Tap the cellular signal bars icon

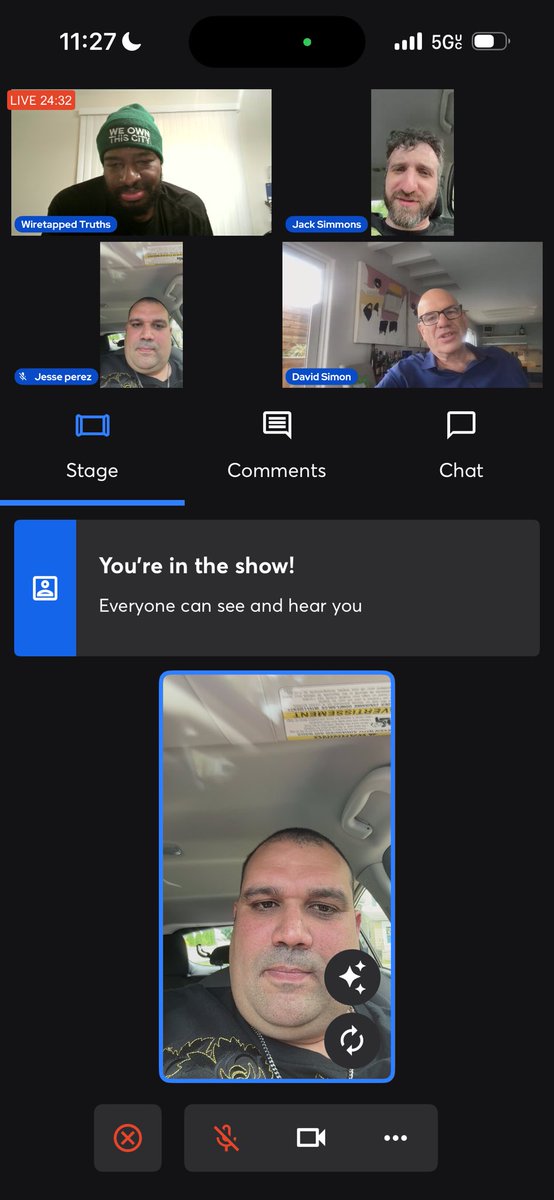click(409, 42)
